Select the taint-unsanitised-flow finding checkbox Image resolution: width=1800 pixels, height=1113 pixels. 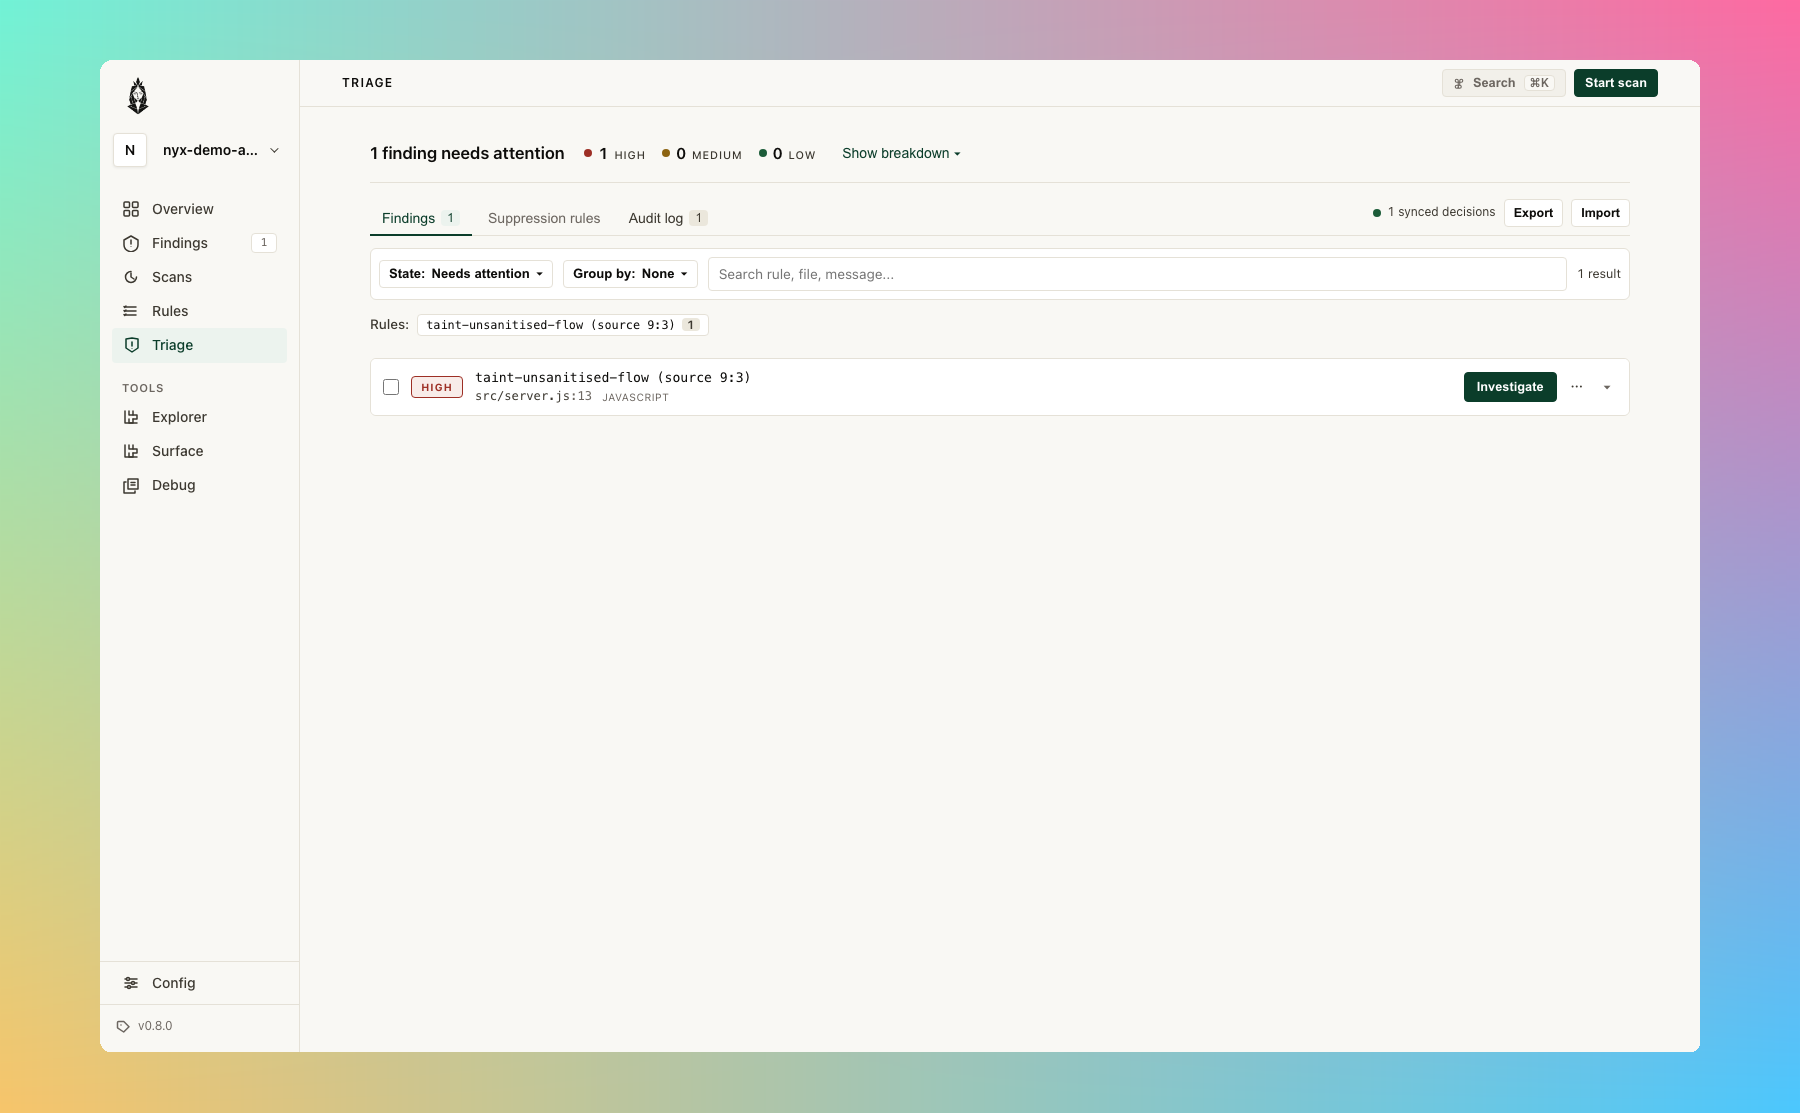(x=391, y=387)
